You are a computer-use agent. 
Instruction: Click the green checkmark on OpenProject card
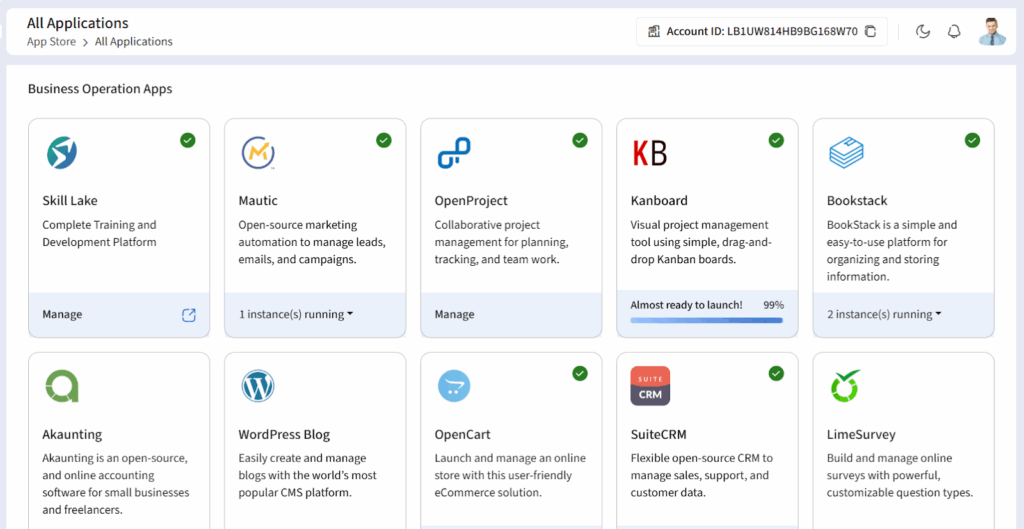tap(580, 140)
